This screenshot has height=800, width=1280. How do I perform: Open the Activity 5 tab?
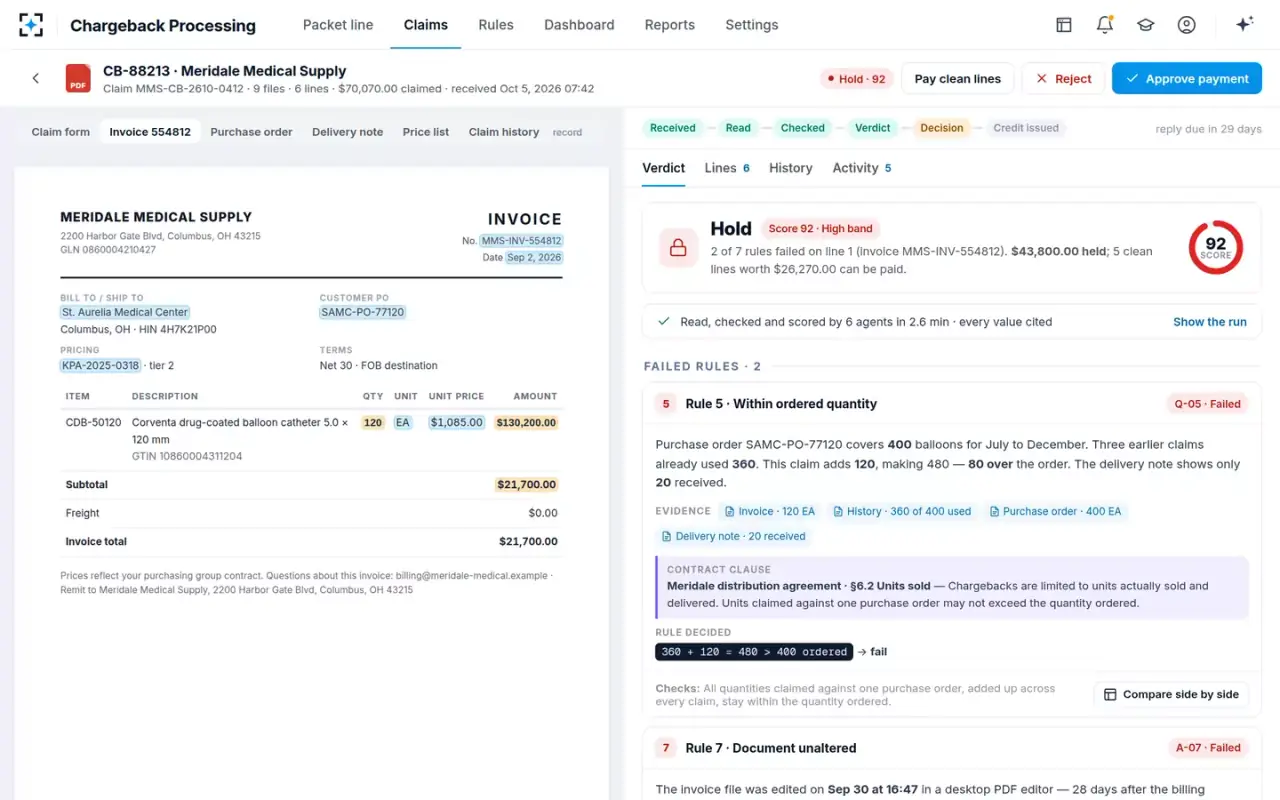tap(862, 168)
